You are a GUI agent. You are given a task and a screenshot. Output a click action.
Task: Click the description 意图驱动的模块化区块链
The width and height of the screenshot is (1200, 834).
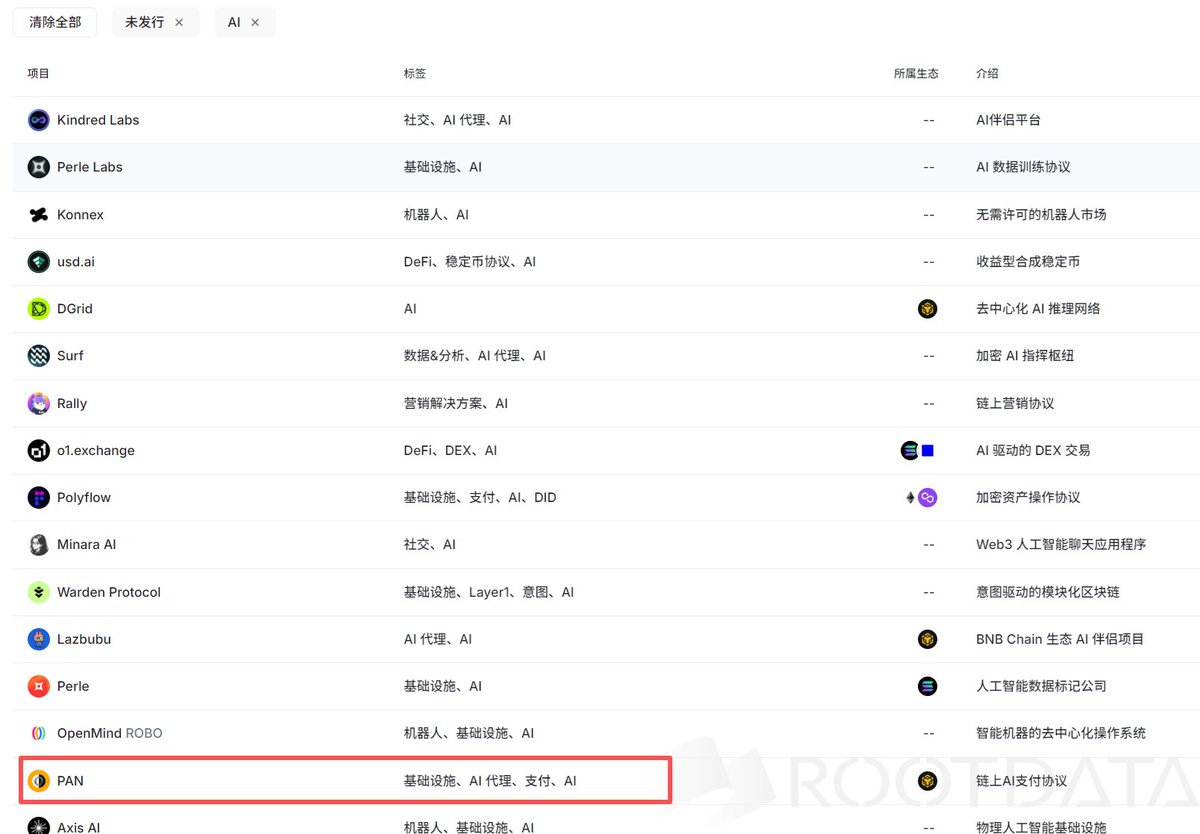[1048, 592]
